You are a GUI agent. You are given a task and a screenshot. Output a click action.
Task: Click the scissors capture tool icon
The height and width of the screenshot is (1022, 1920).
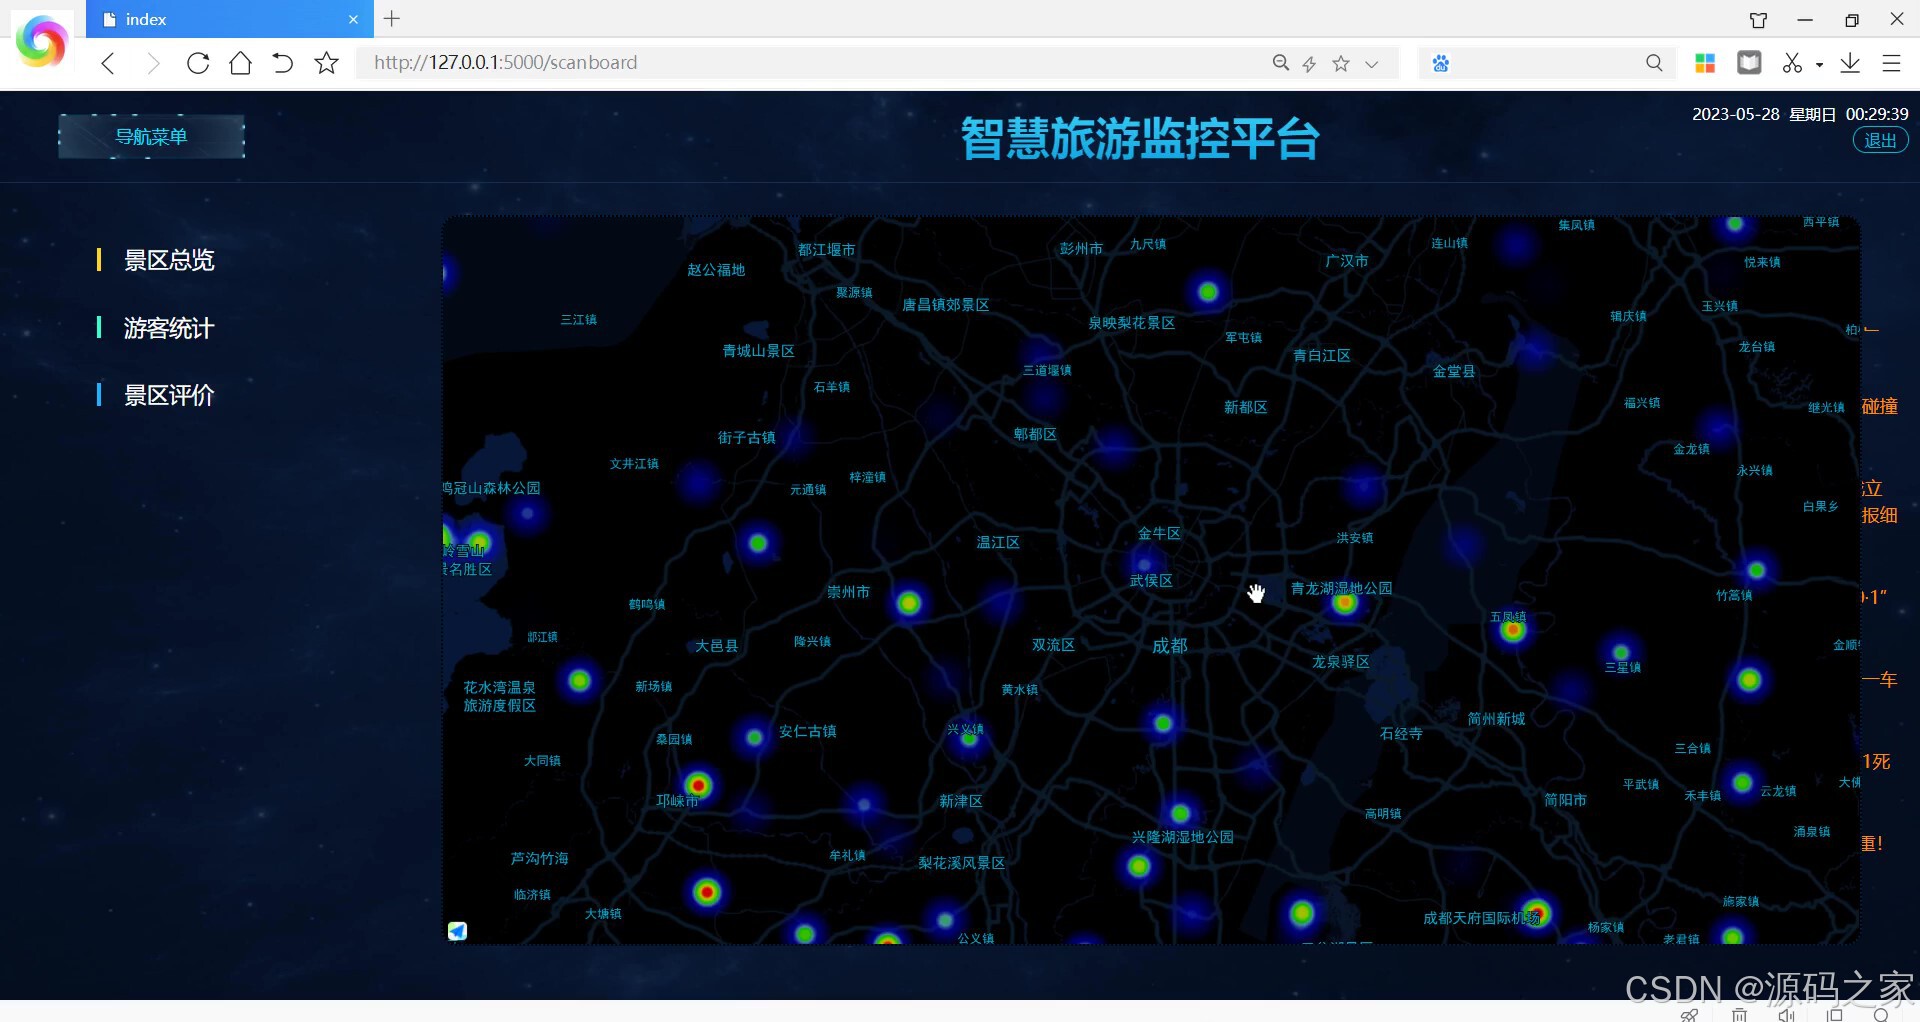pyautogui.click(x=1792, y=63)
